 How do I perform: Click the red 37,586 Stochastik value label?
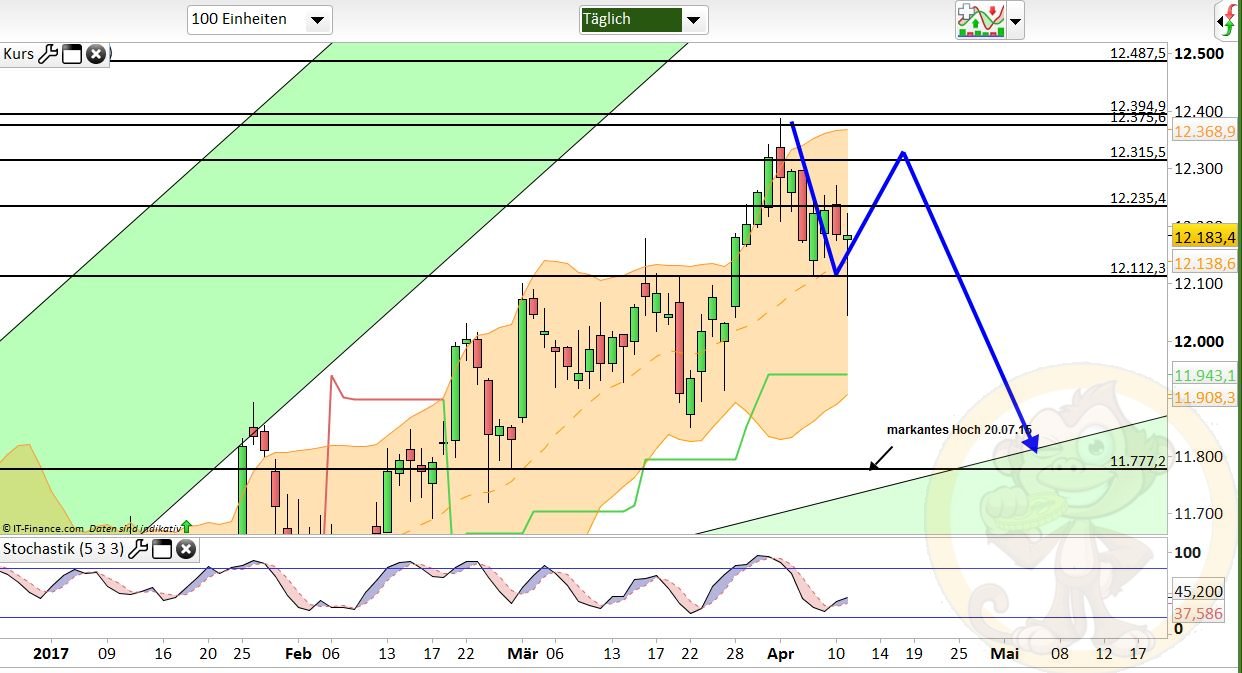[1199, 611]
